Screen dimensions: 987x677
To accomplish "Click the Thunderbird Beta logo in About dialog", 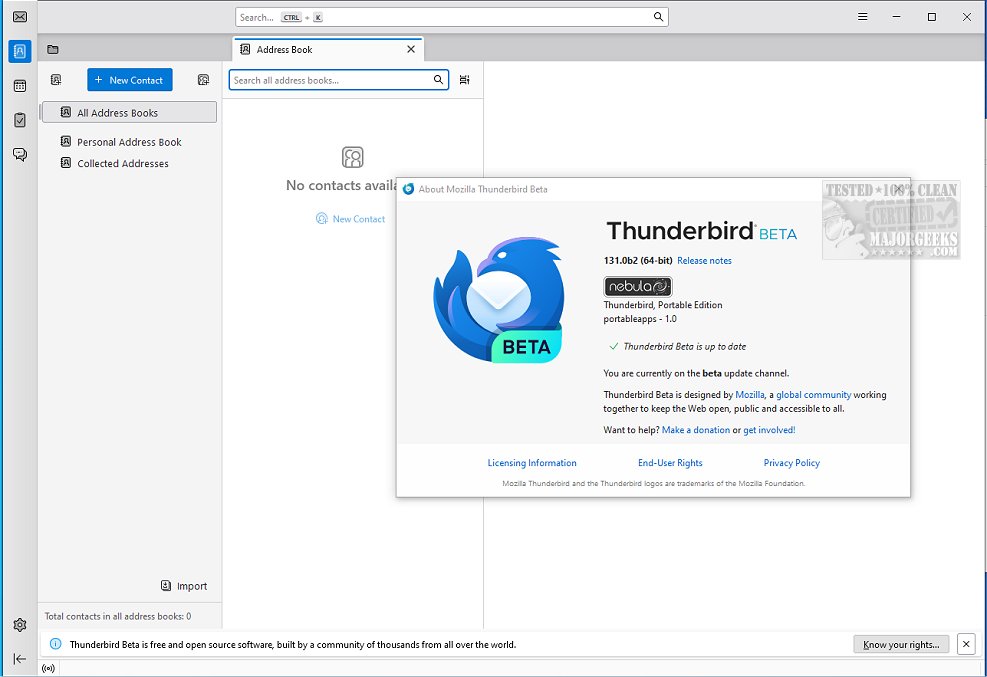I will coord(498,299).
